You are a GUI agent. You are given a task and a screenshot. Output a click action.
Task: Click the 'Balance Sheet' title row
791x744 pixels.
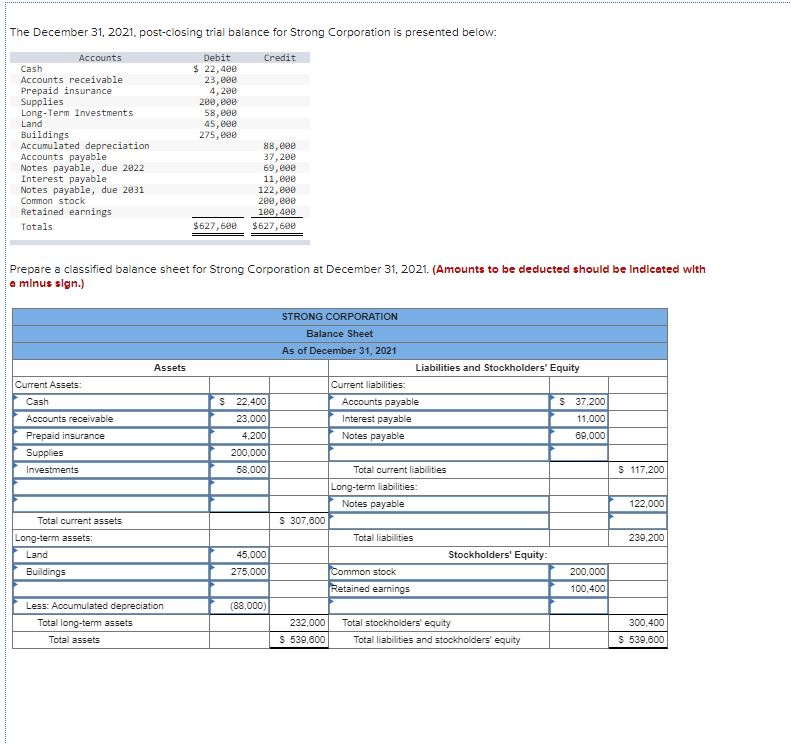pos(340,334)
